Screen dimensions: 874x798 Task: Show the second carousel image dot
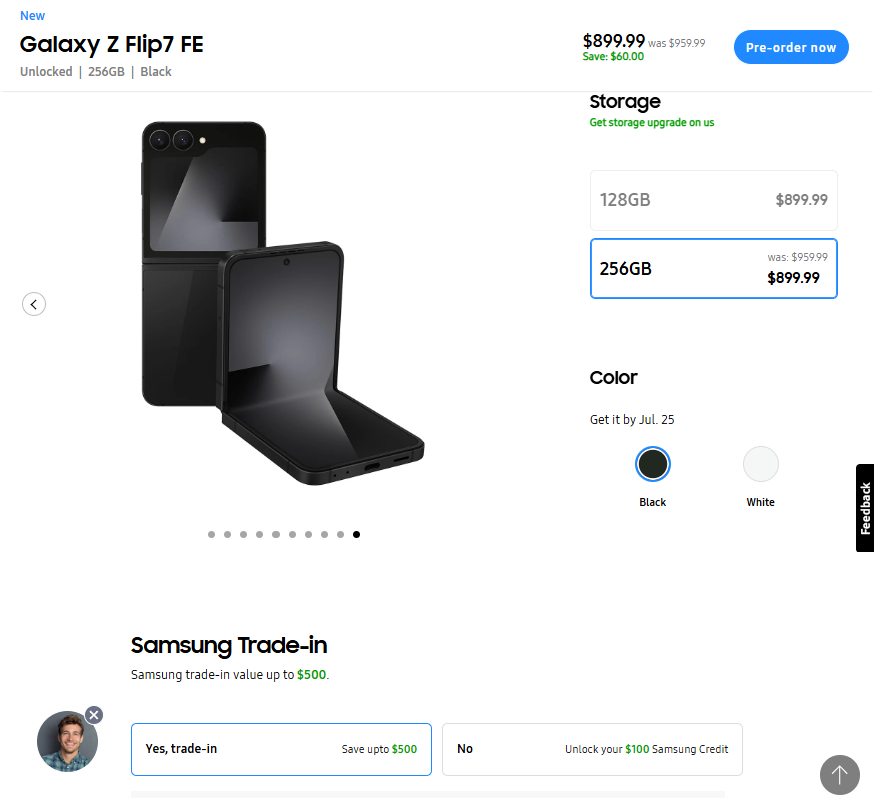228,535
